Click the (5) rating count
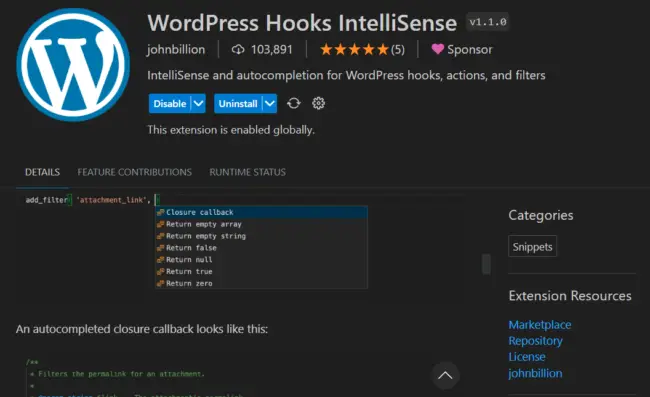 398,50
